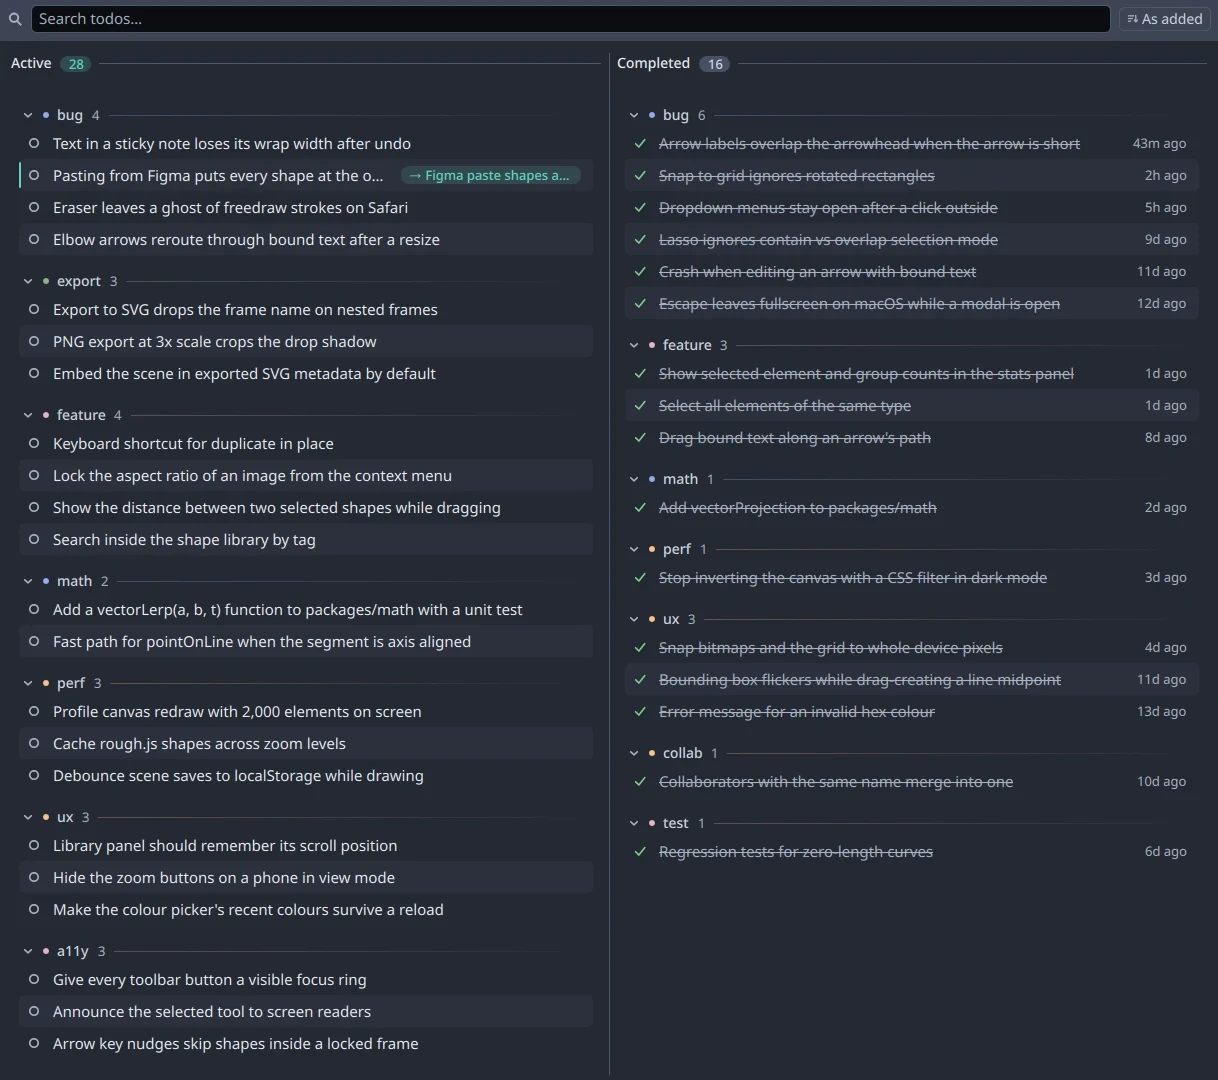Collapse the completed collab group
1218x1080 pixels.
[x=634, y=753]
